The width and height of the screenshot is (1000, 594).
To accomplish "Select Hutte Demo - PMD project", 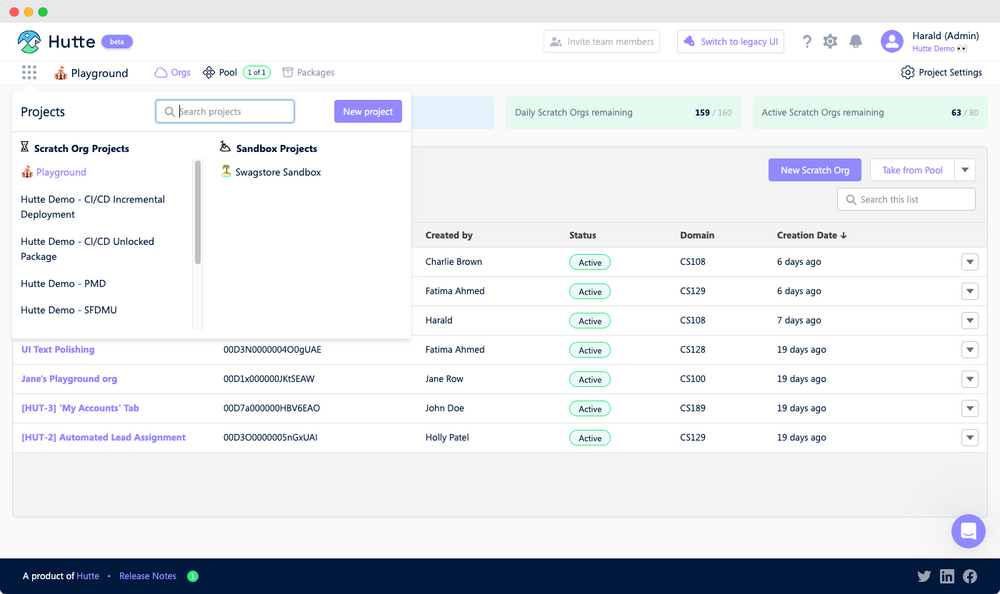I will 63,283.
